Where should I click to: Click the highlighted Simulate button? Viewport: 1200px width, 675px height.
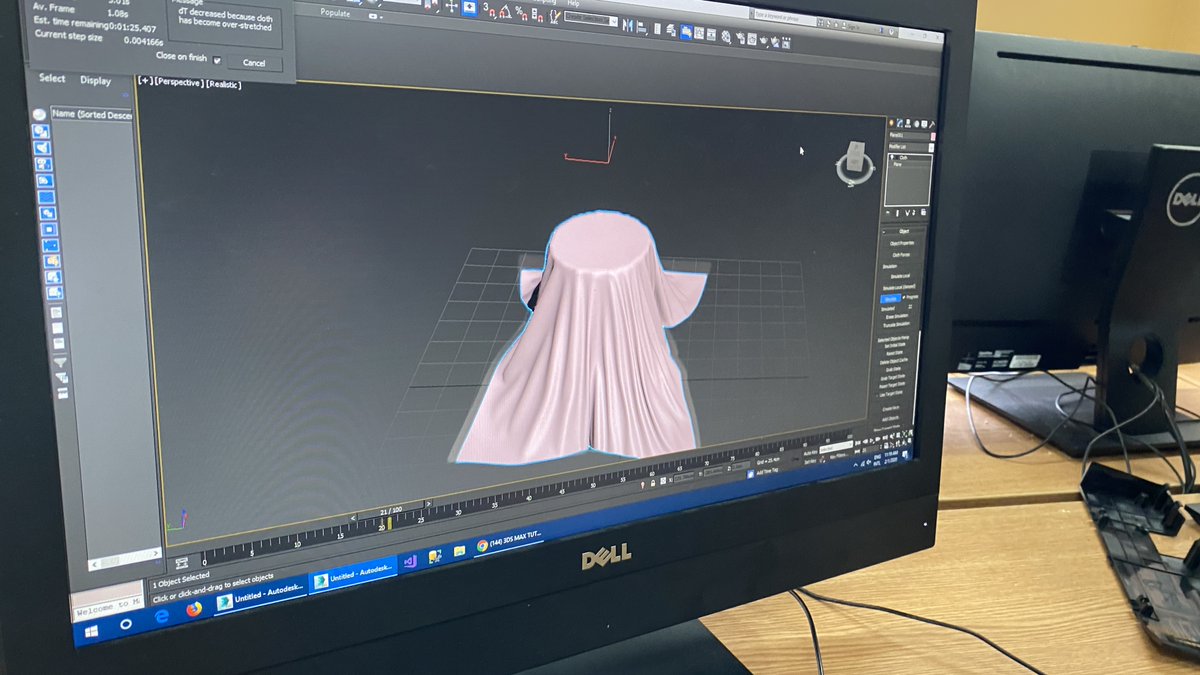point(890,298)
